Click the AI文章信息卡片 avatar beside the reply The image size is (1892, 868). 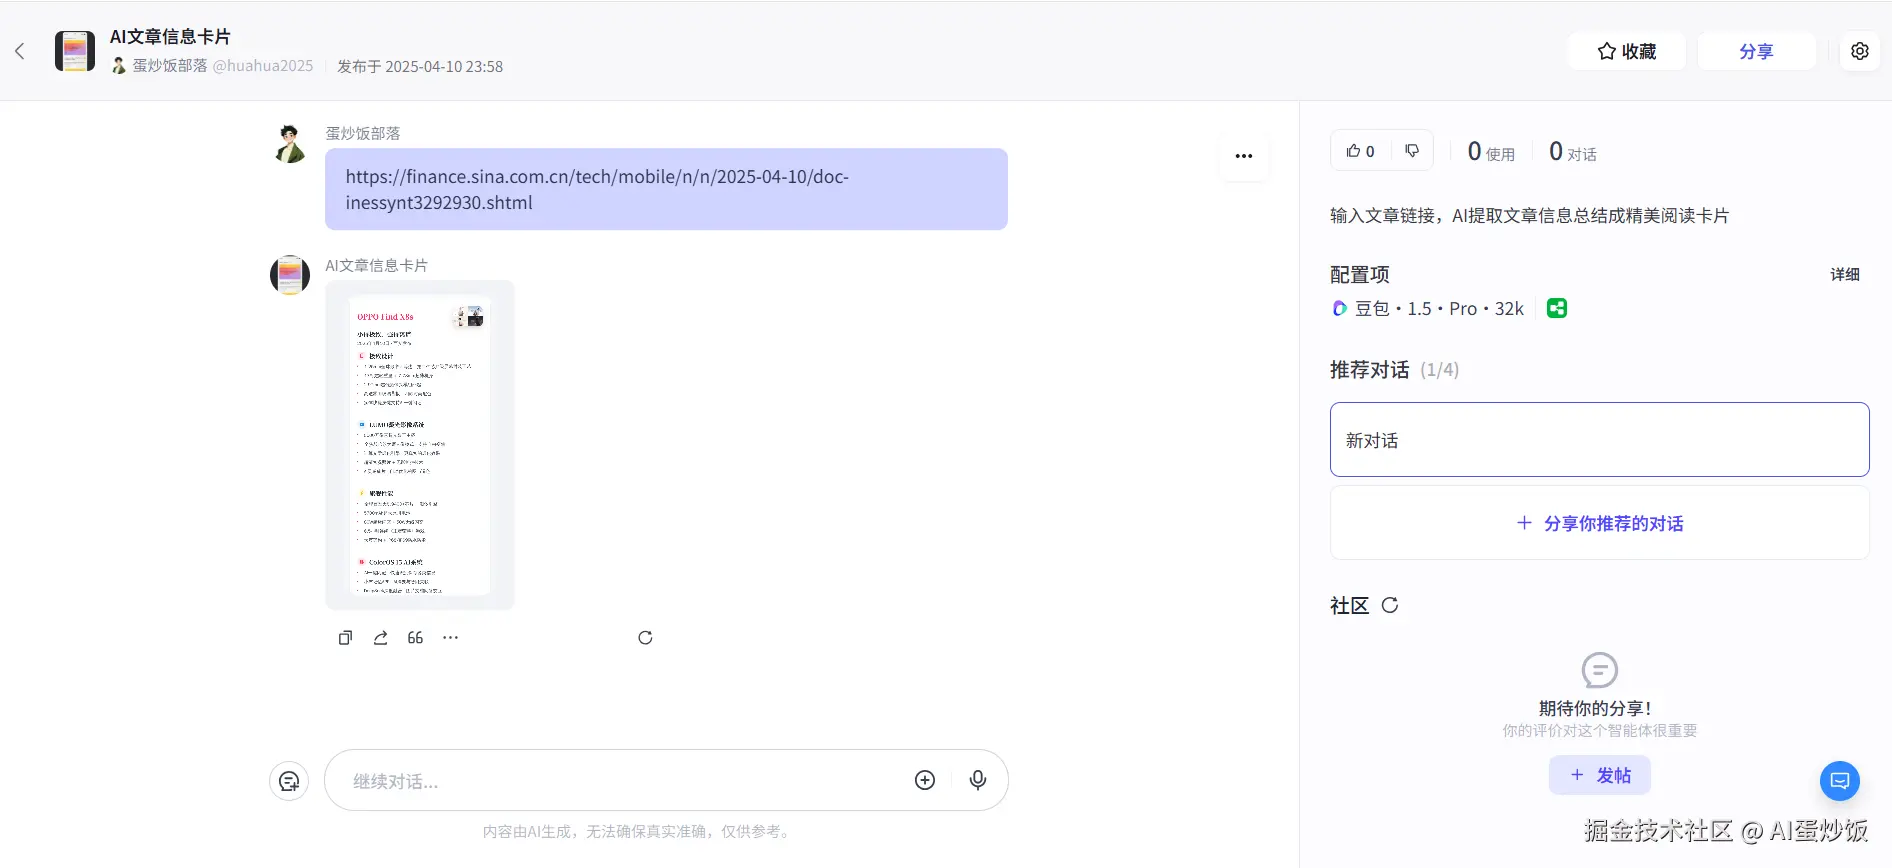click(290, 275)
